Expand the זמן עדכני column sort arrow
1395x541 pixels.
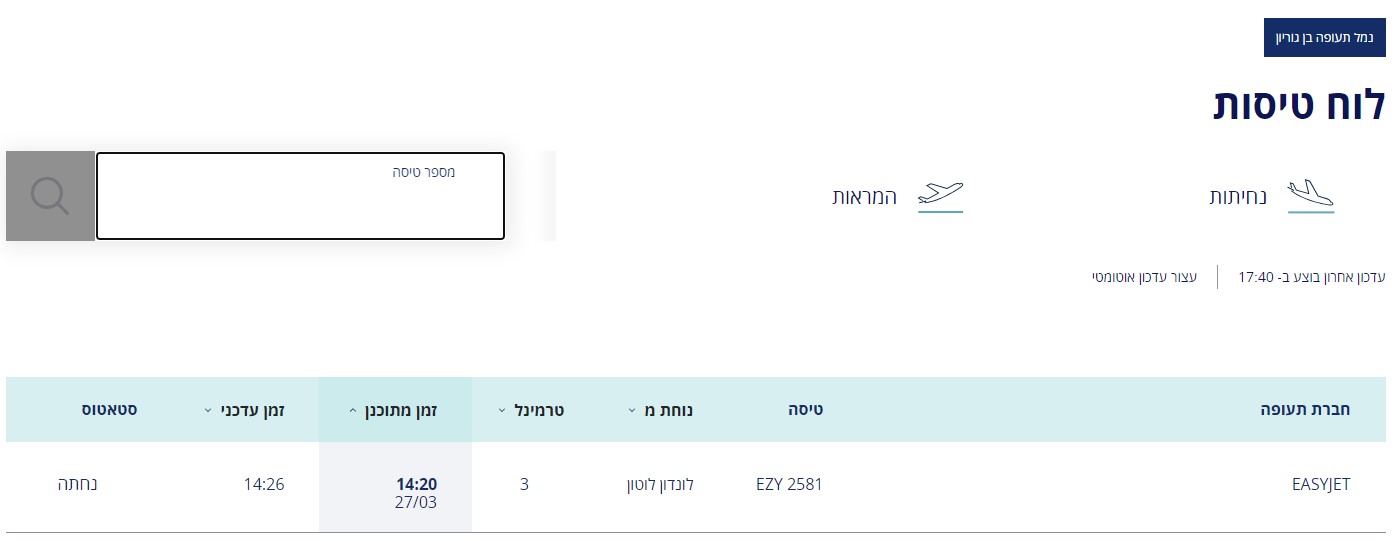(207, 410)
